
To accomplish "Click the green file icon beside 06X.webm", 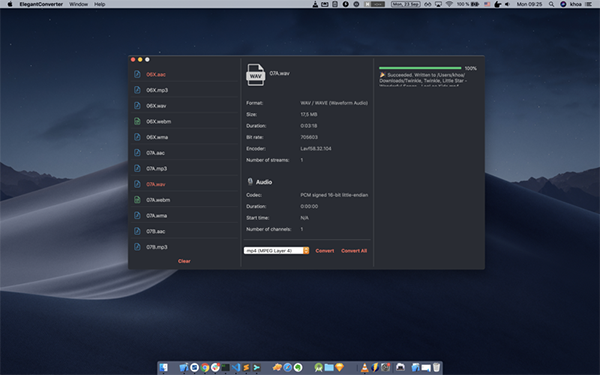I will coord(137,121).
